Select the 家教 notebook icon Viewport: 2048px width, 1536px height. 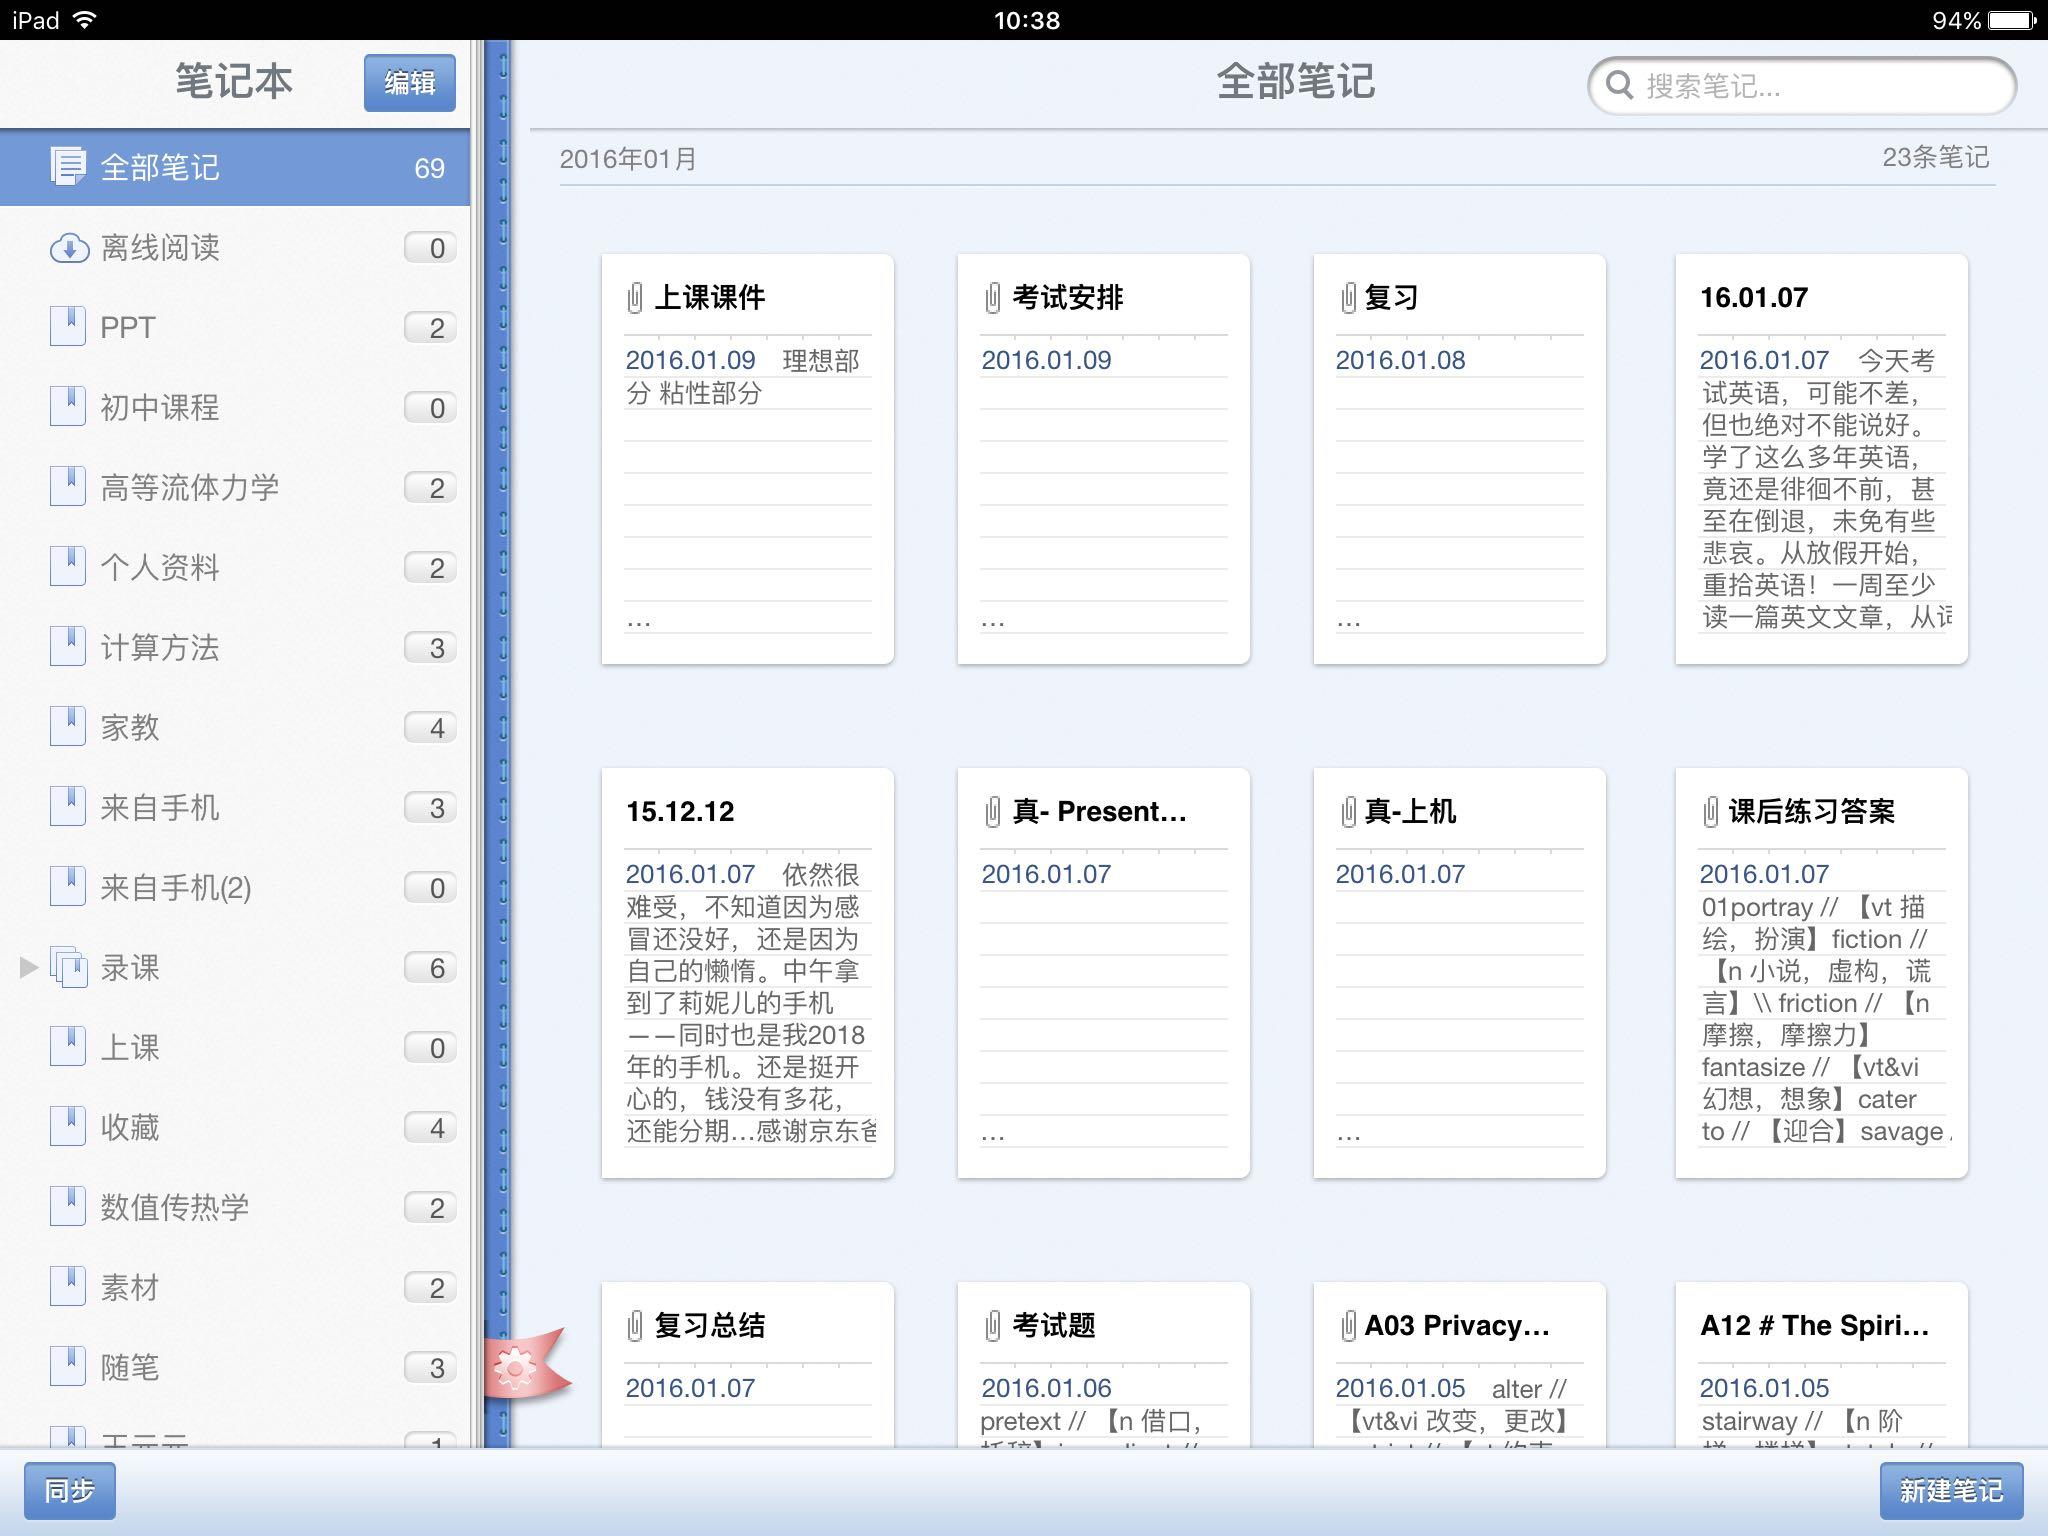(68, 727)
